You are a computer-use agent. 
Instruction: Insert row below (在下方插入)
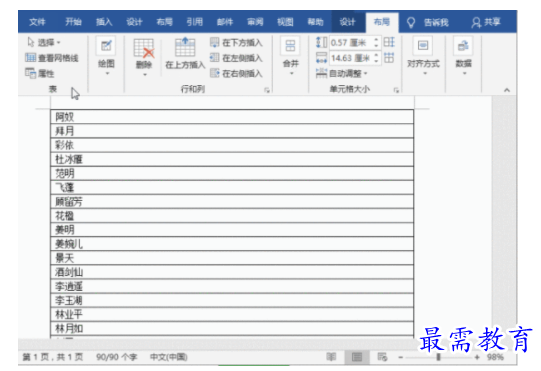click(x=236, y=43)
